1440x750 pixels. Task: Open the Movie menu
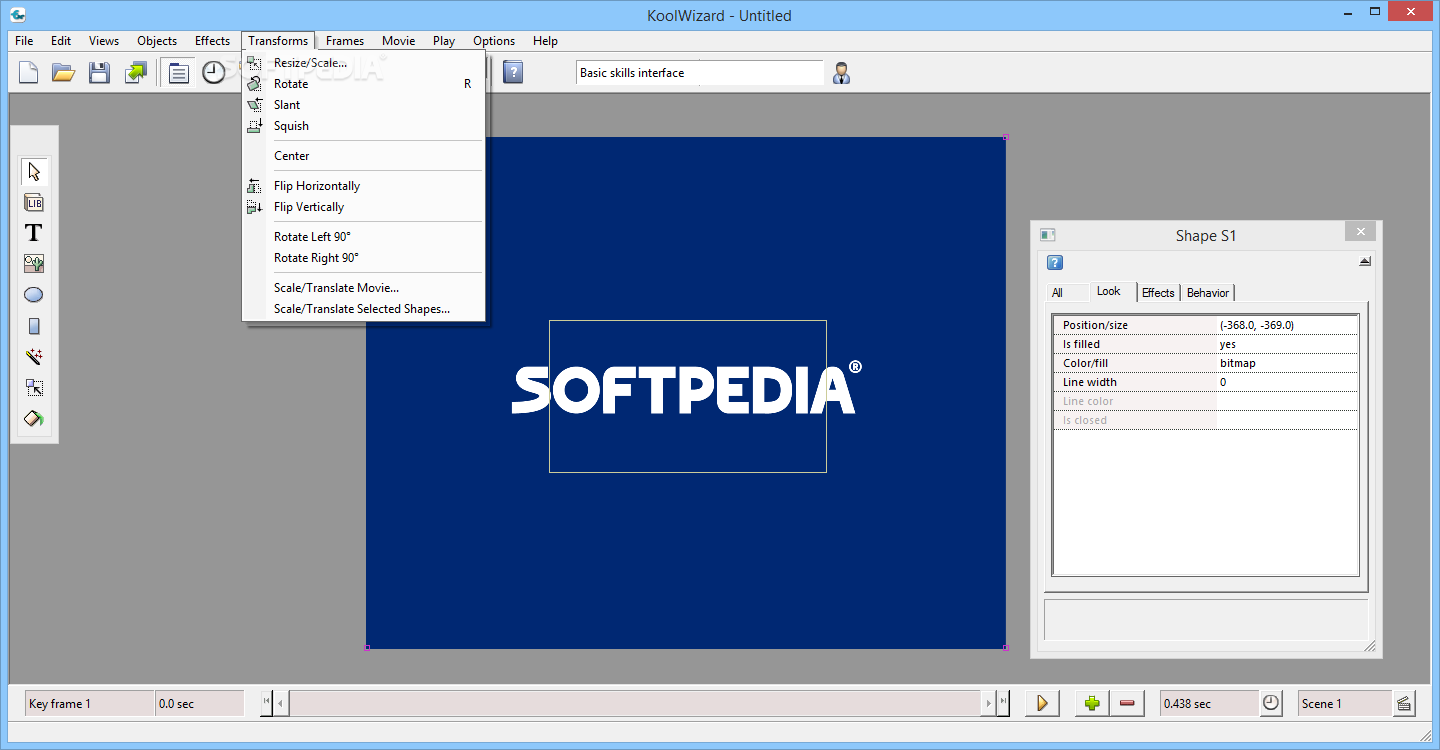pyautogui.click(x=398, y=41)
